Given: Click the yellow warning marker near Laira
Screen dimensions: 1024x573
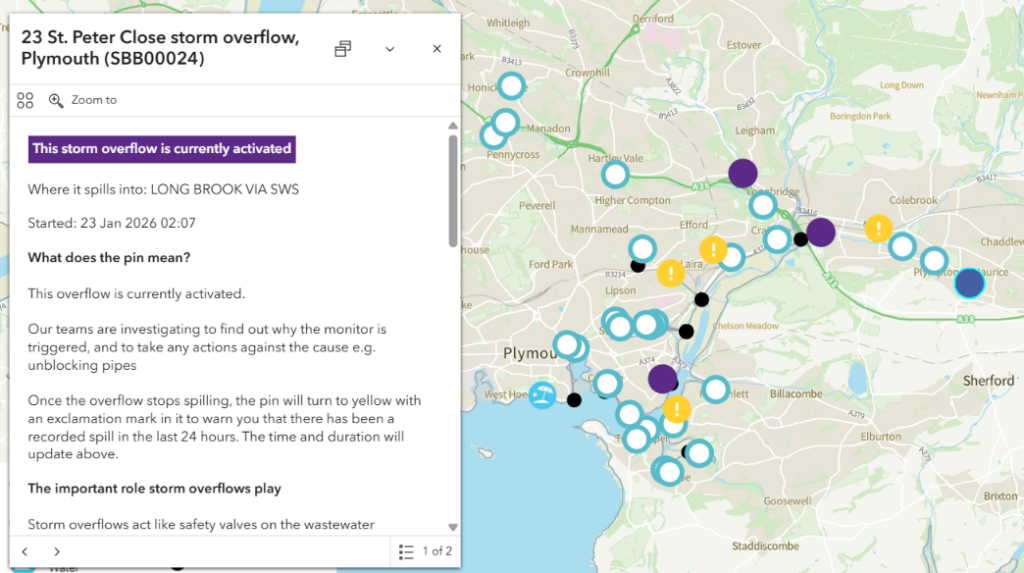Looking at the screenshot, I should [671, 272].
